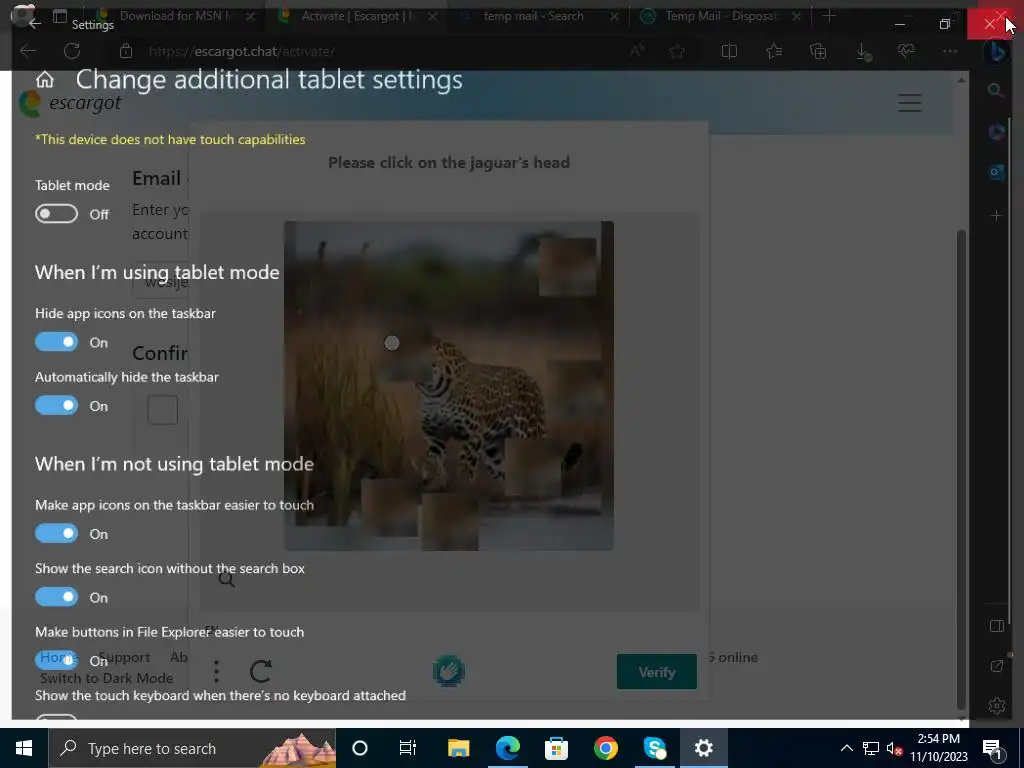Close the temp mail - Search tab
Viewport: 1024px width, 768px height.
coord(614,17)
